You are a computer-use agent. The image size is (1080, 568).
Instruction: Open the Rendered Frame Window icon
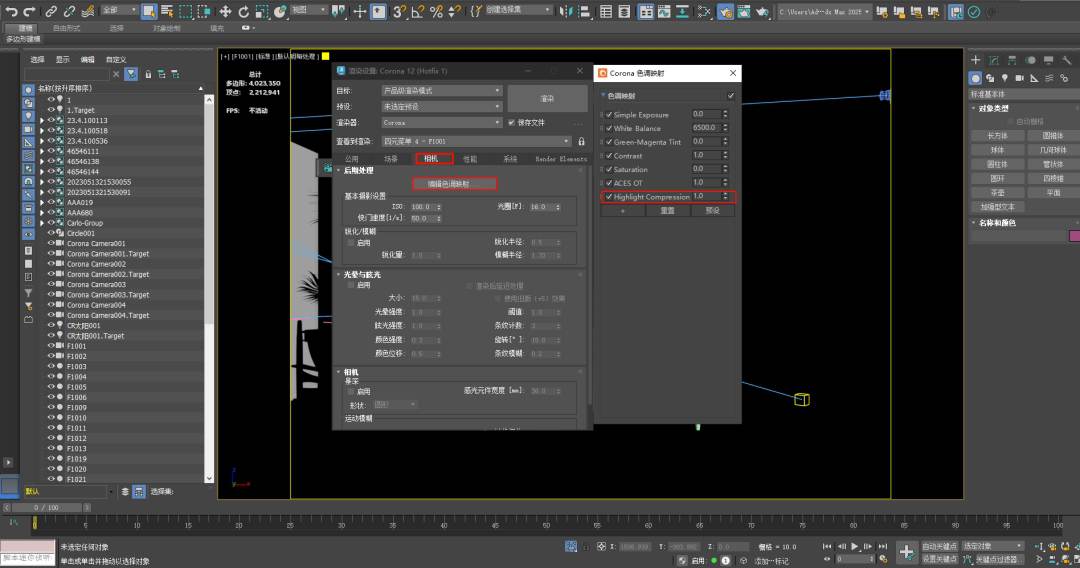(x=743, y=11)
